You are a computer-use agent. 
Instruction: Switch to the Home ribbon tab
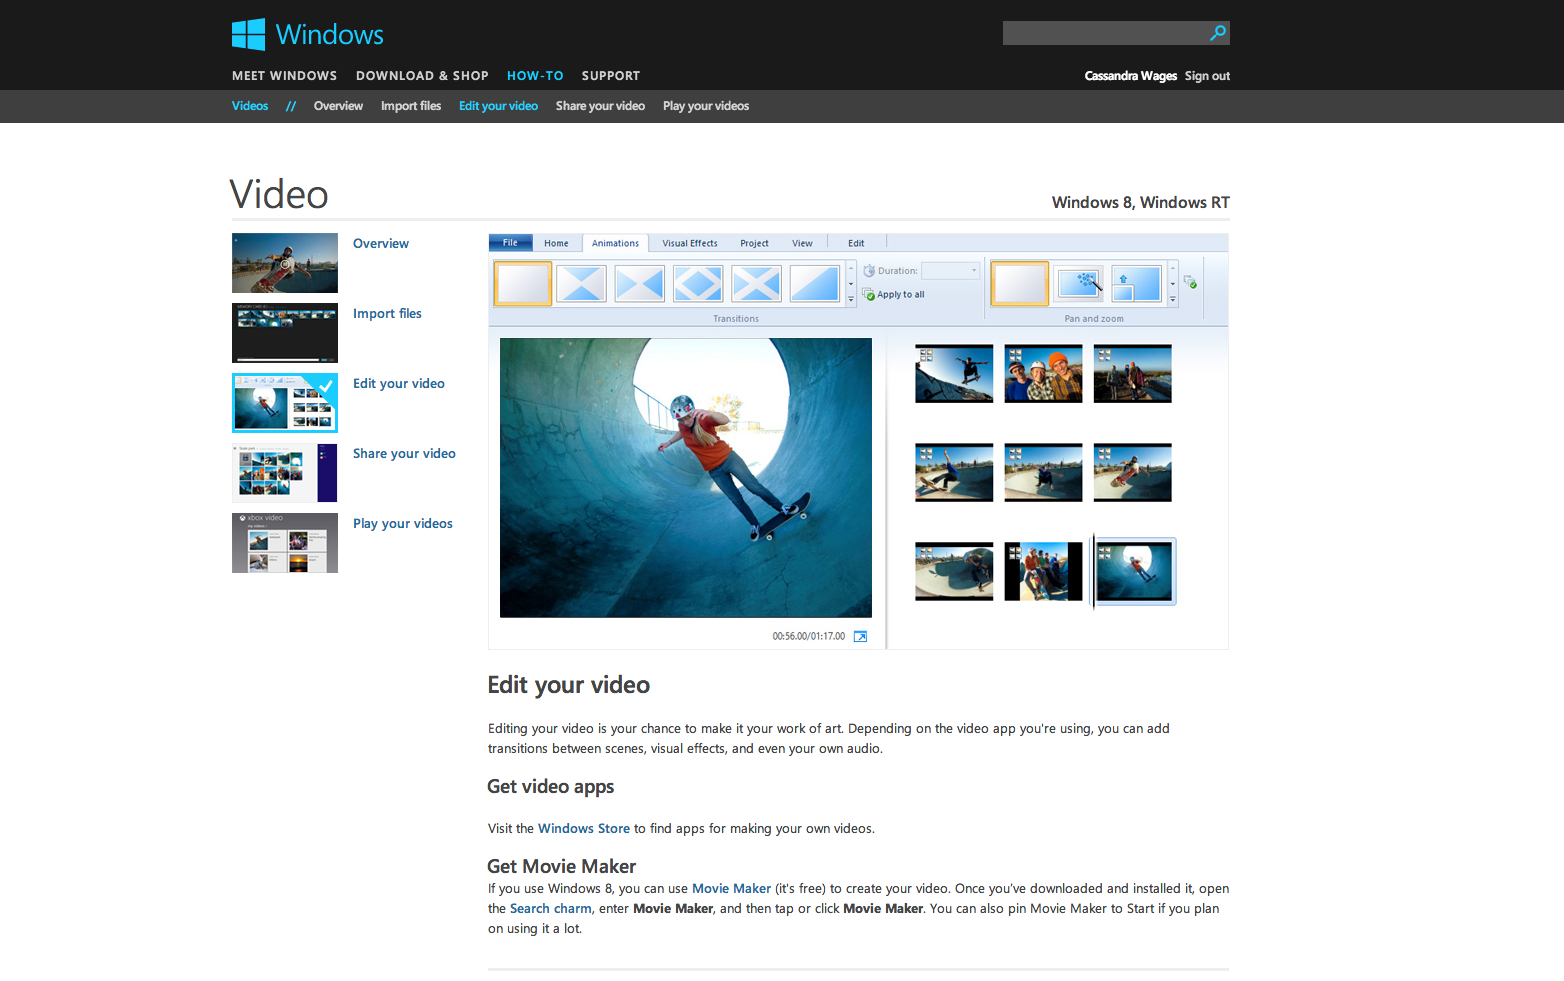point(556,243)
